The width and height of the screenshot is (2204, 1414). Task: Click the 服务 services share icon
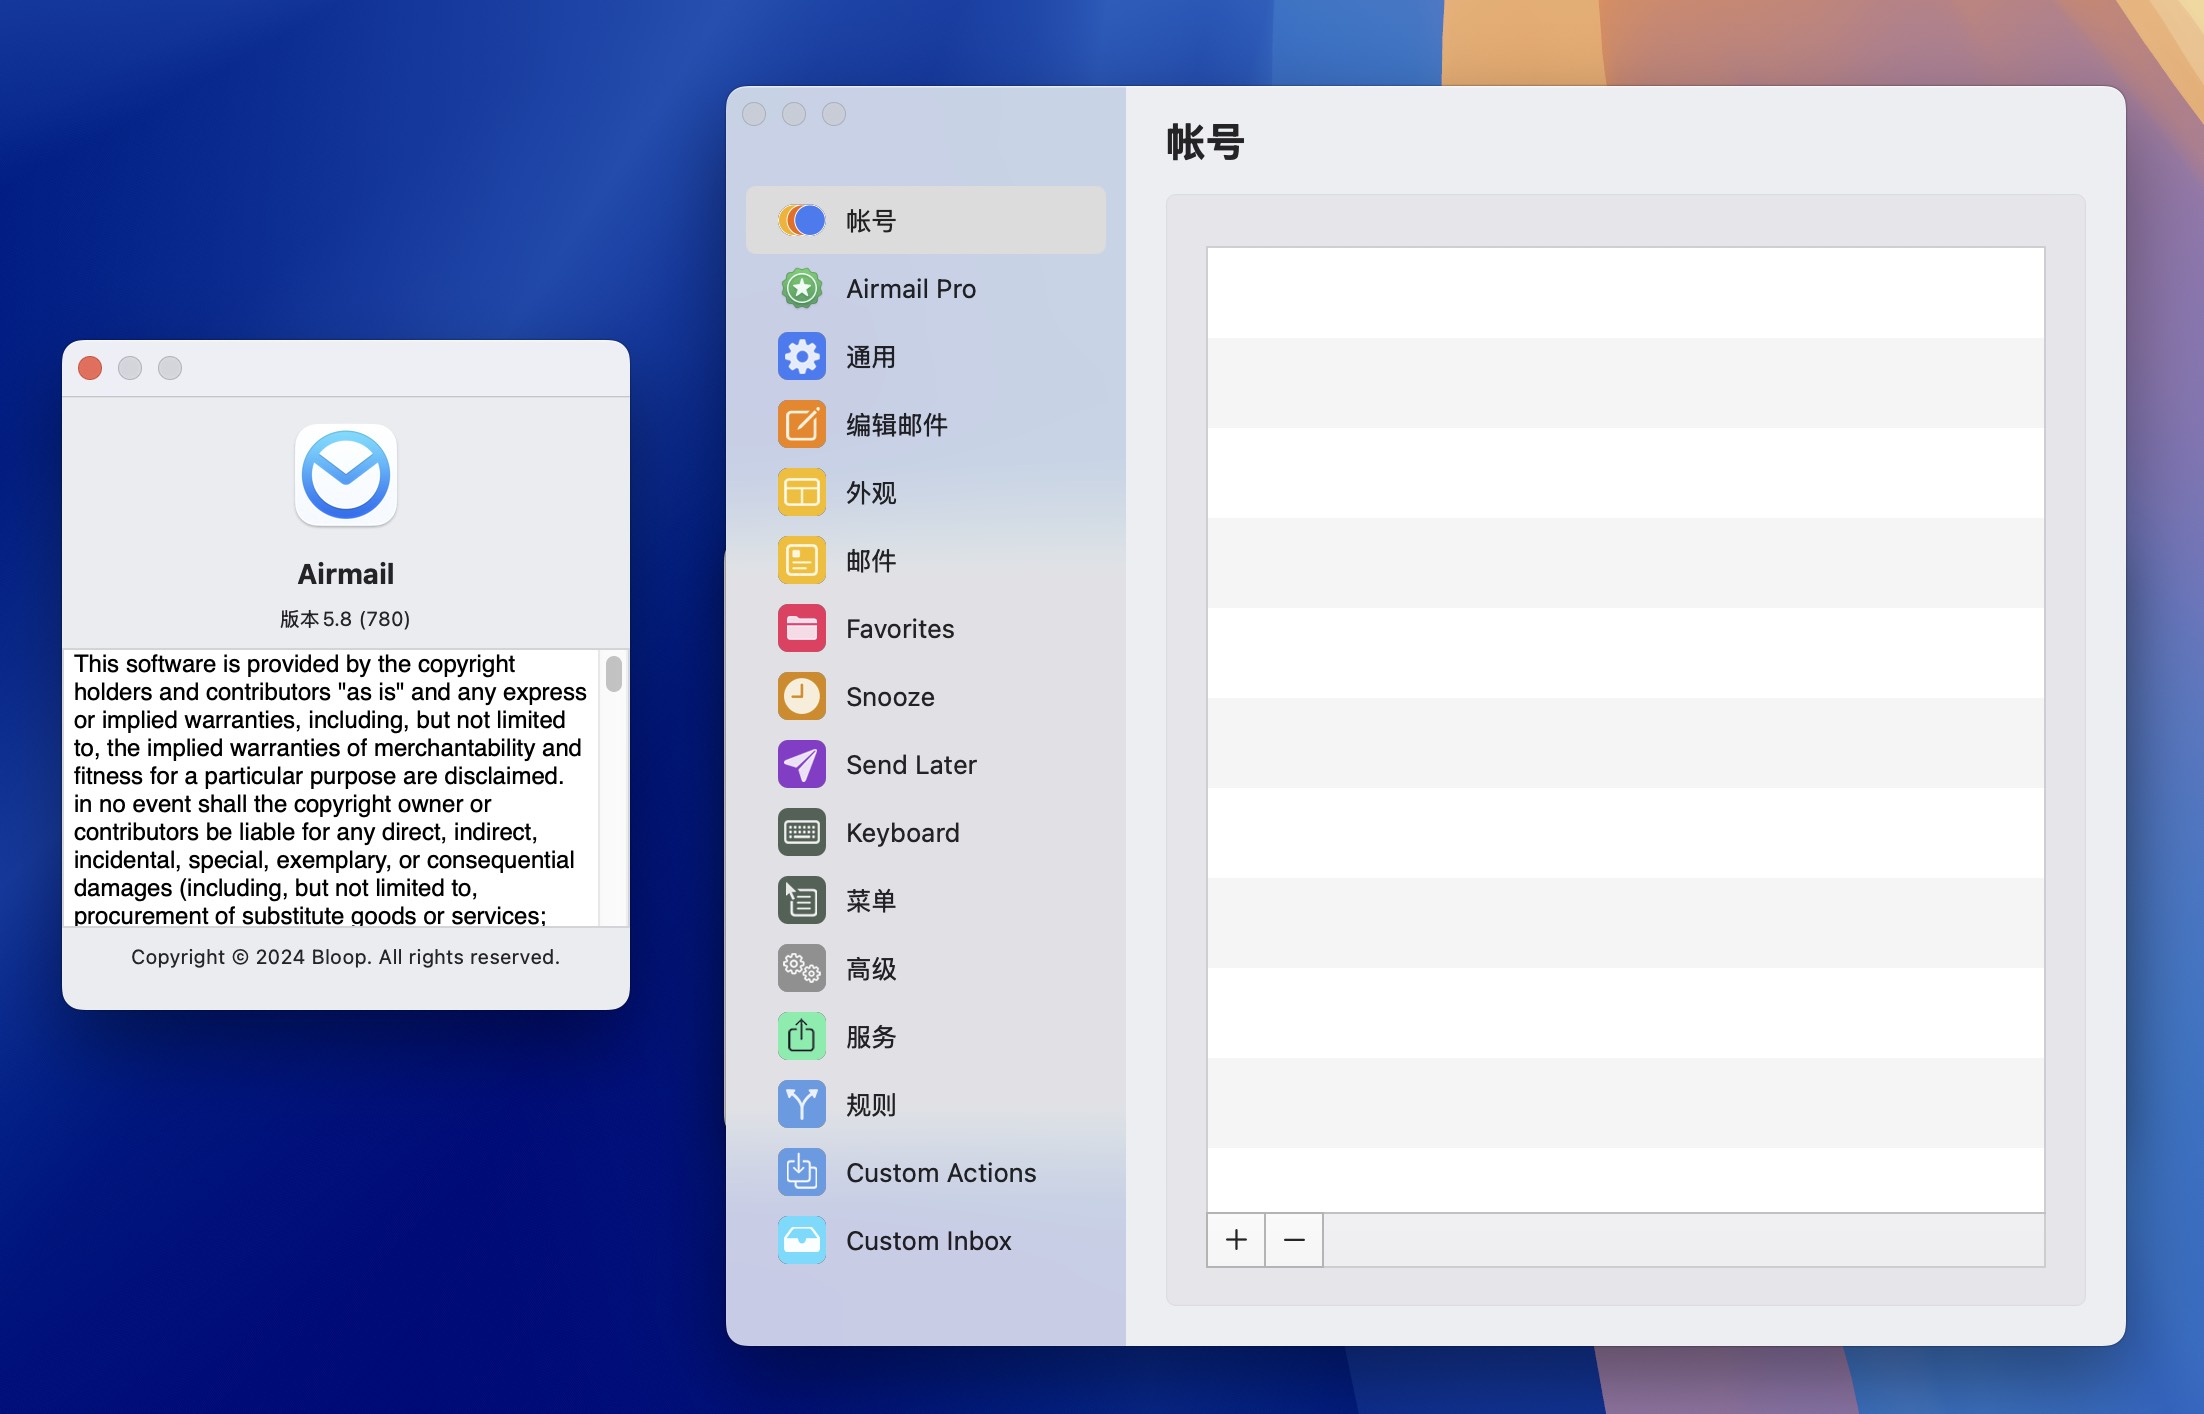802,1036
